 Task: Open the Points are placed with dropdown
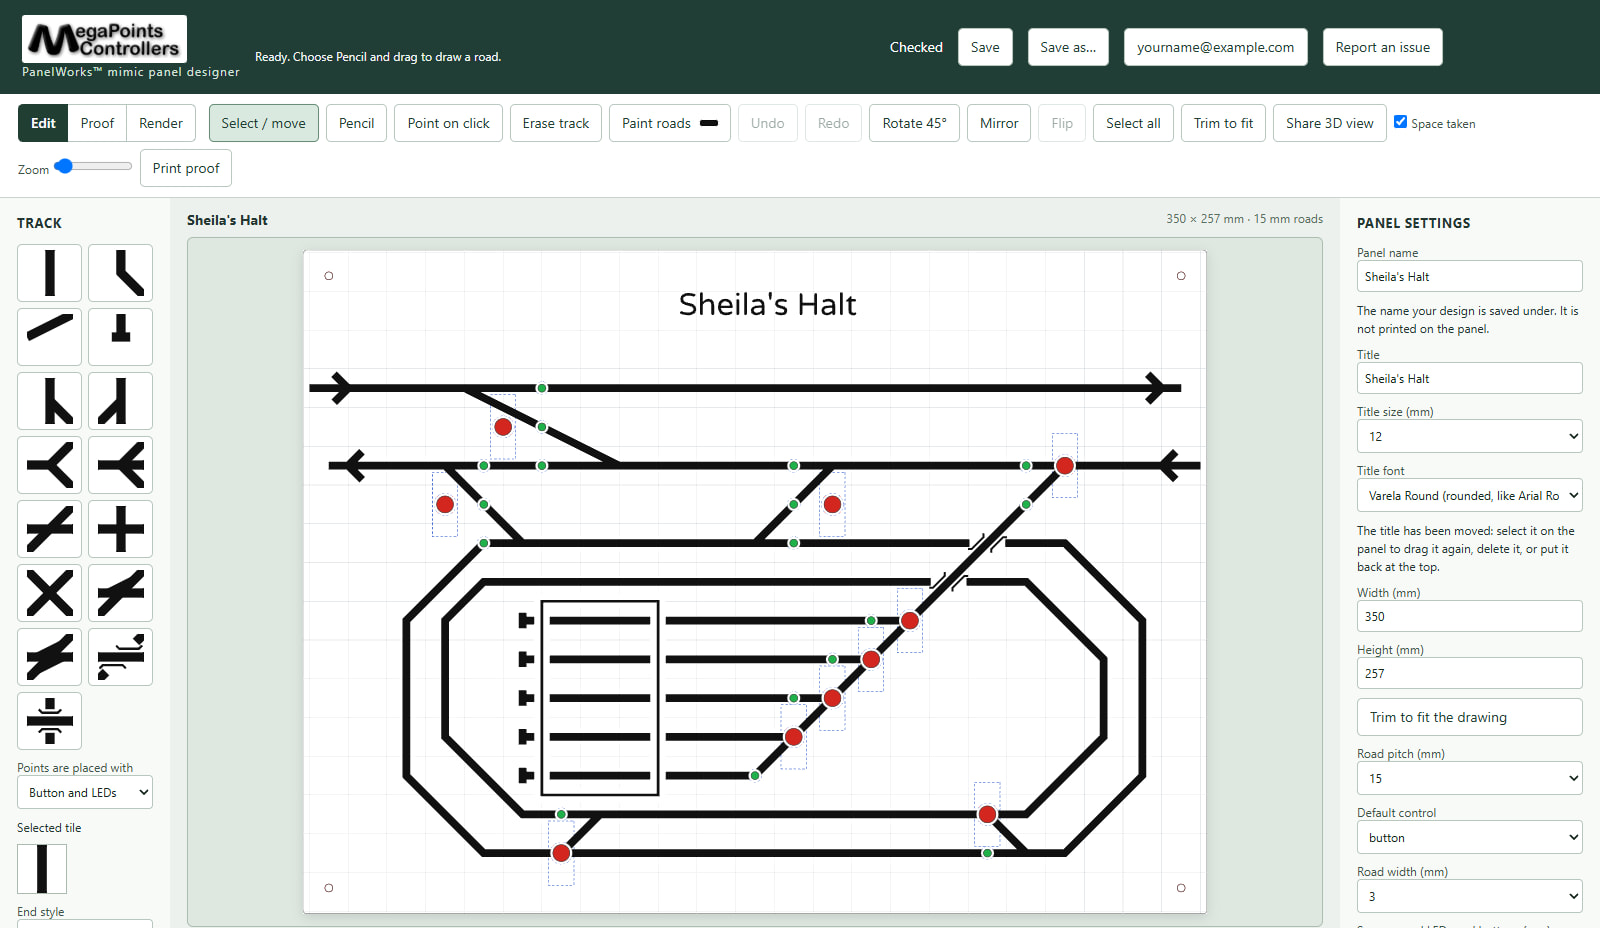click(x=85, y=792)
